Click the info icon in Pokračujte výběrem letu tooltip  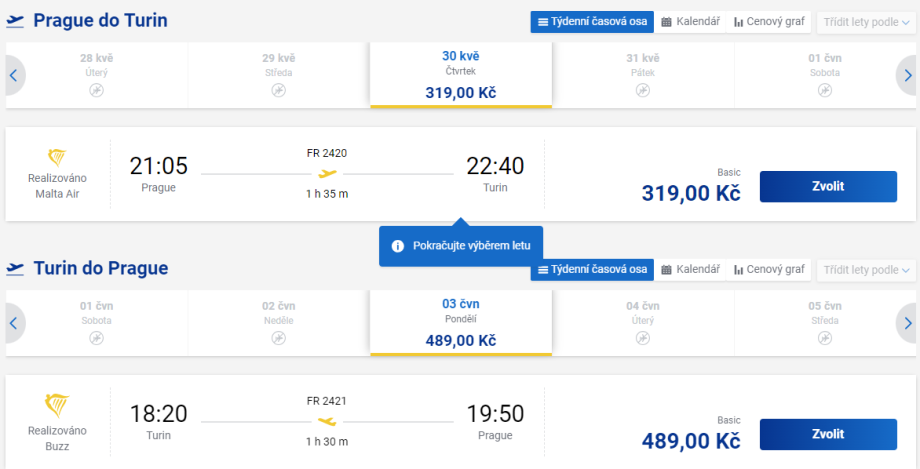(x=397, y=246)
